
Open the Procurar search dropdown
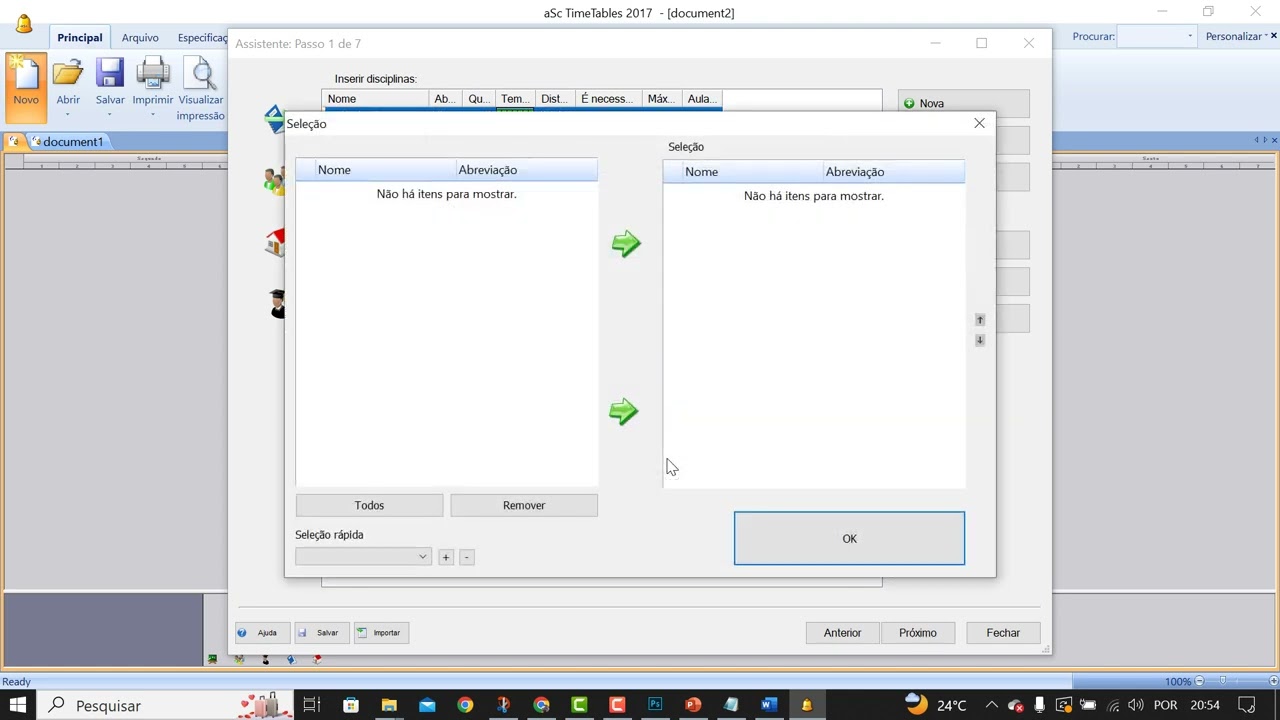tap(1190, 37)
